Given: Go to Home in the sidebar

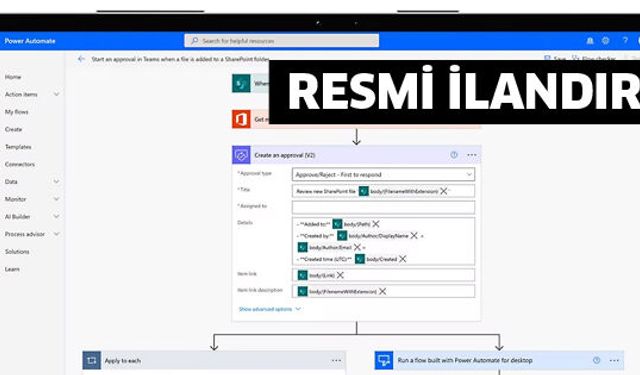Looking at the screenshot, I should pyautogui.click(x=13, y=77).
